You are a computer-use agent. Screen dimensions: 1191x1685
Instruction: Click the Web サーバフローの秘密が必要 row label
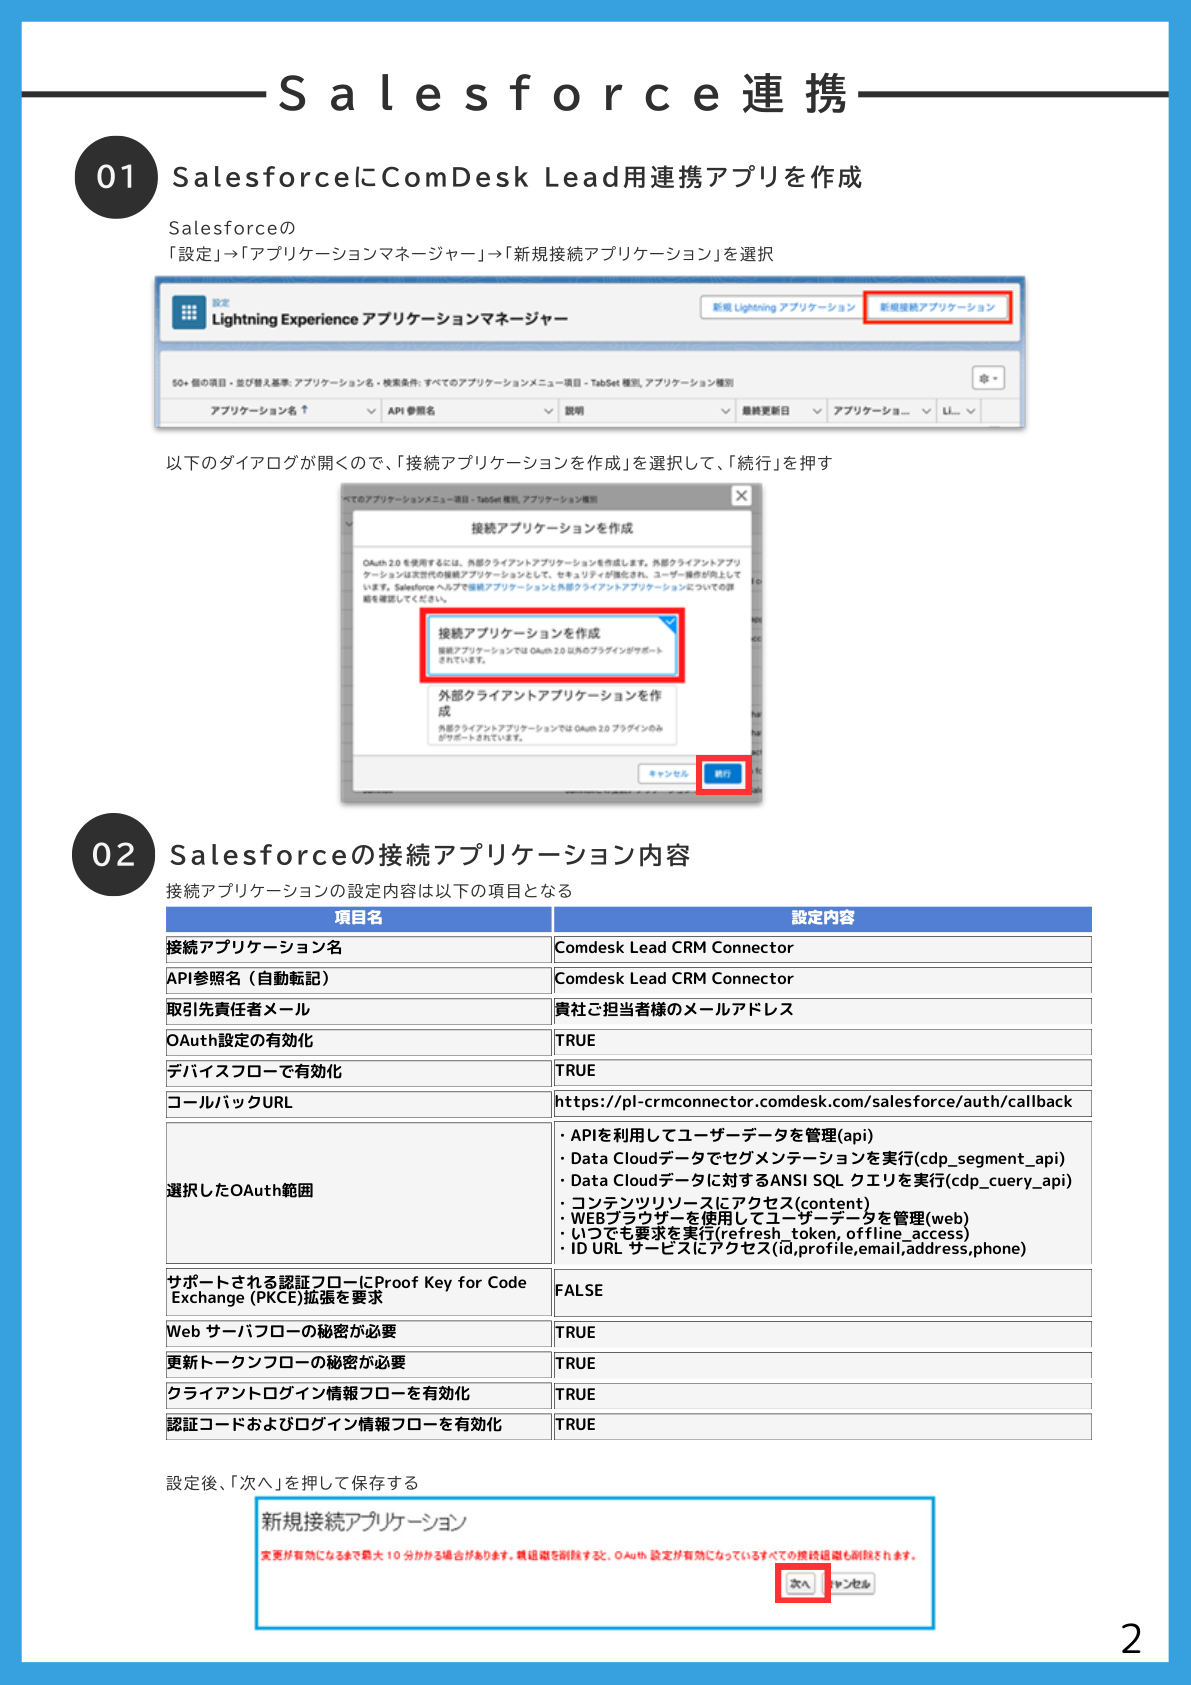coord(282,1331)
